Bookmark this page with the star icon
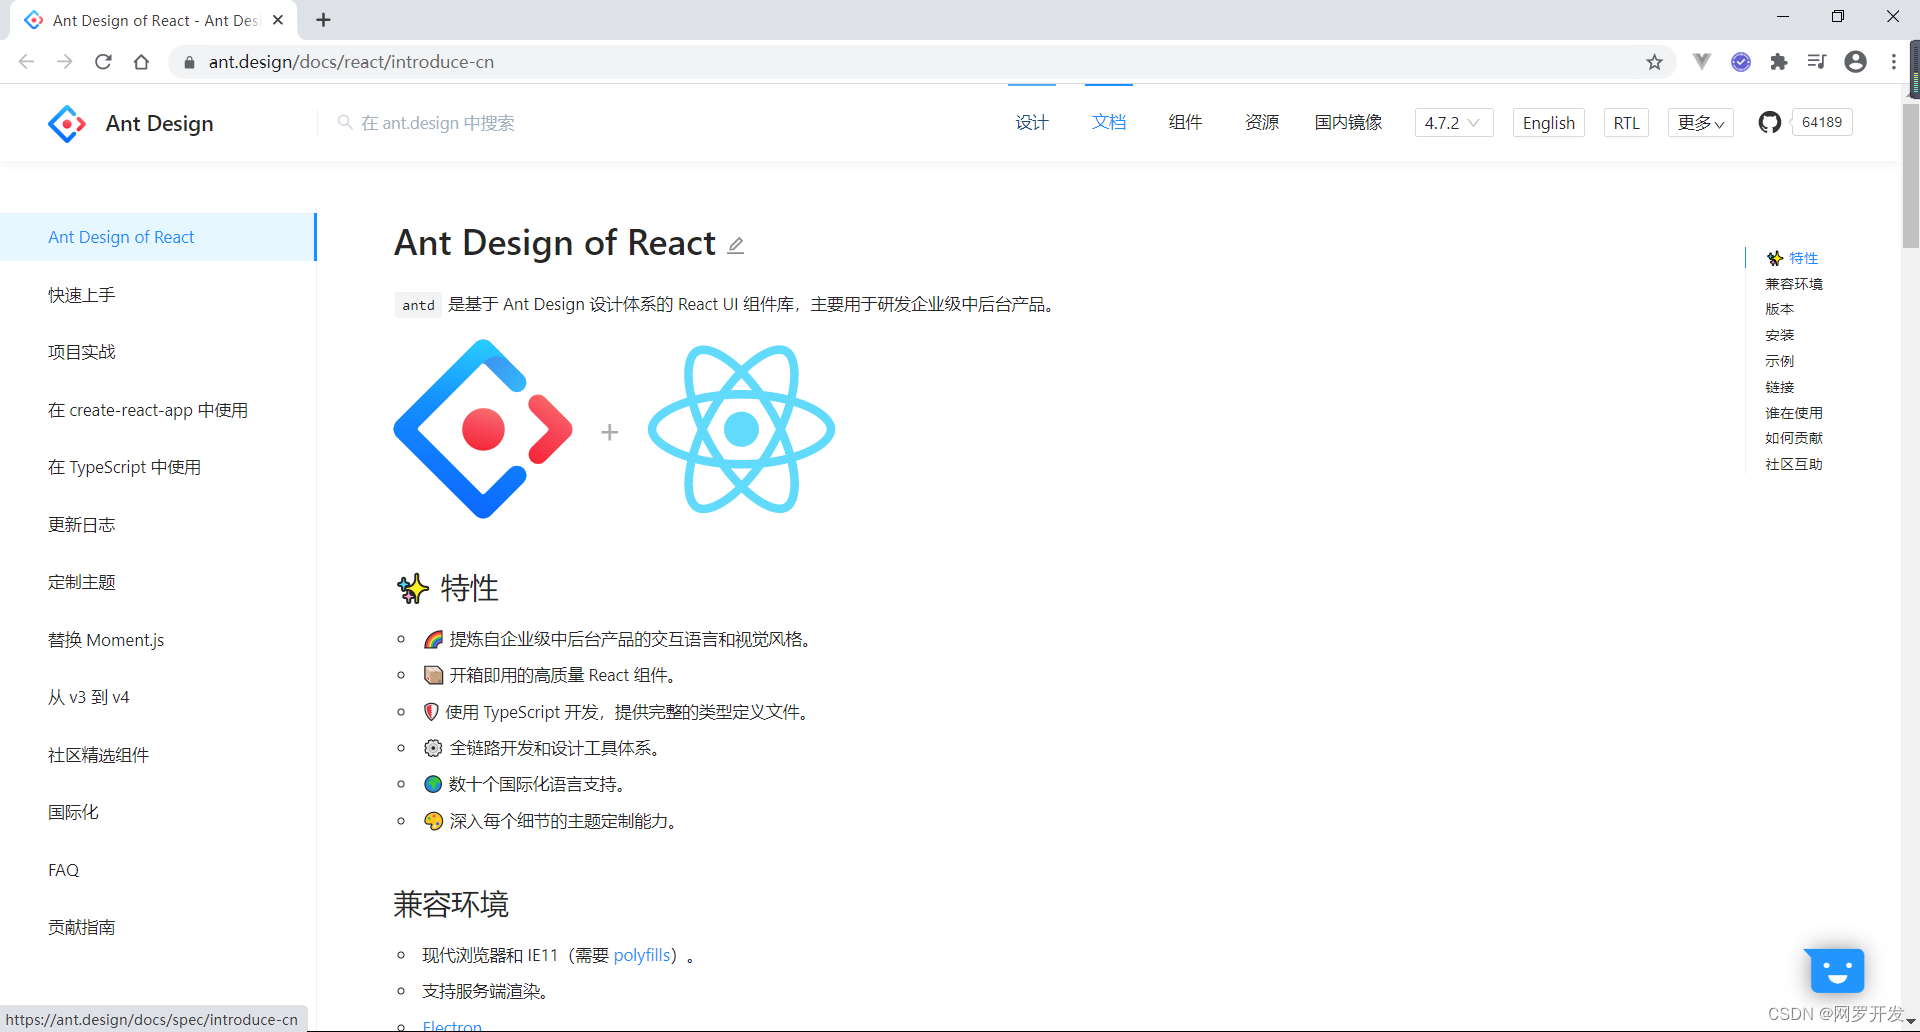Viewport: 1920px width, 1032px height. point(1655,62)
